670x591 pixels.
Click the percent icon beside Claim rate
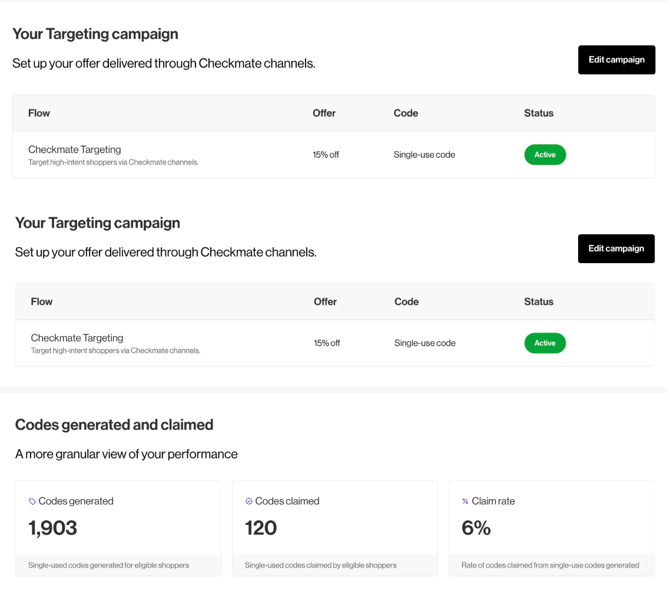point(465,502)
